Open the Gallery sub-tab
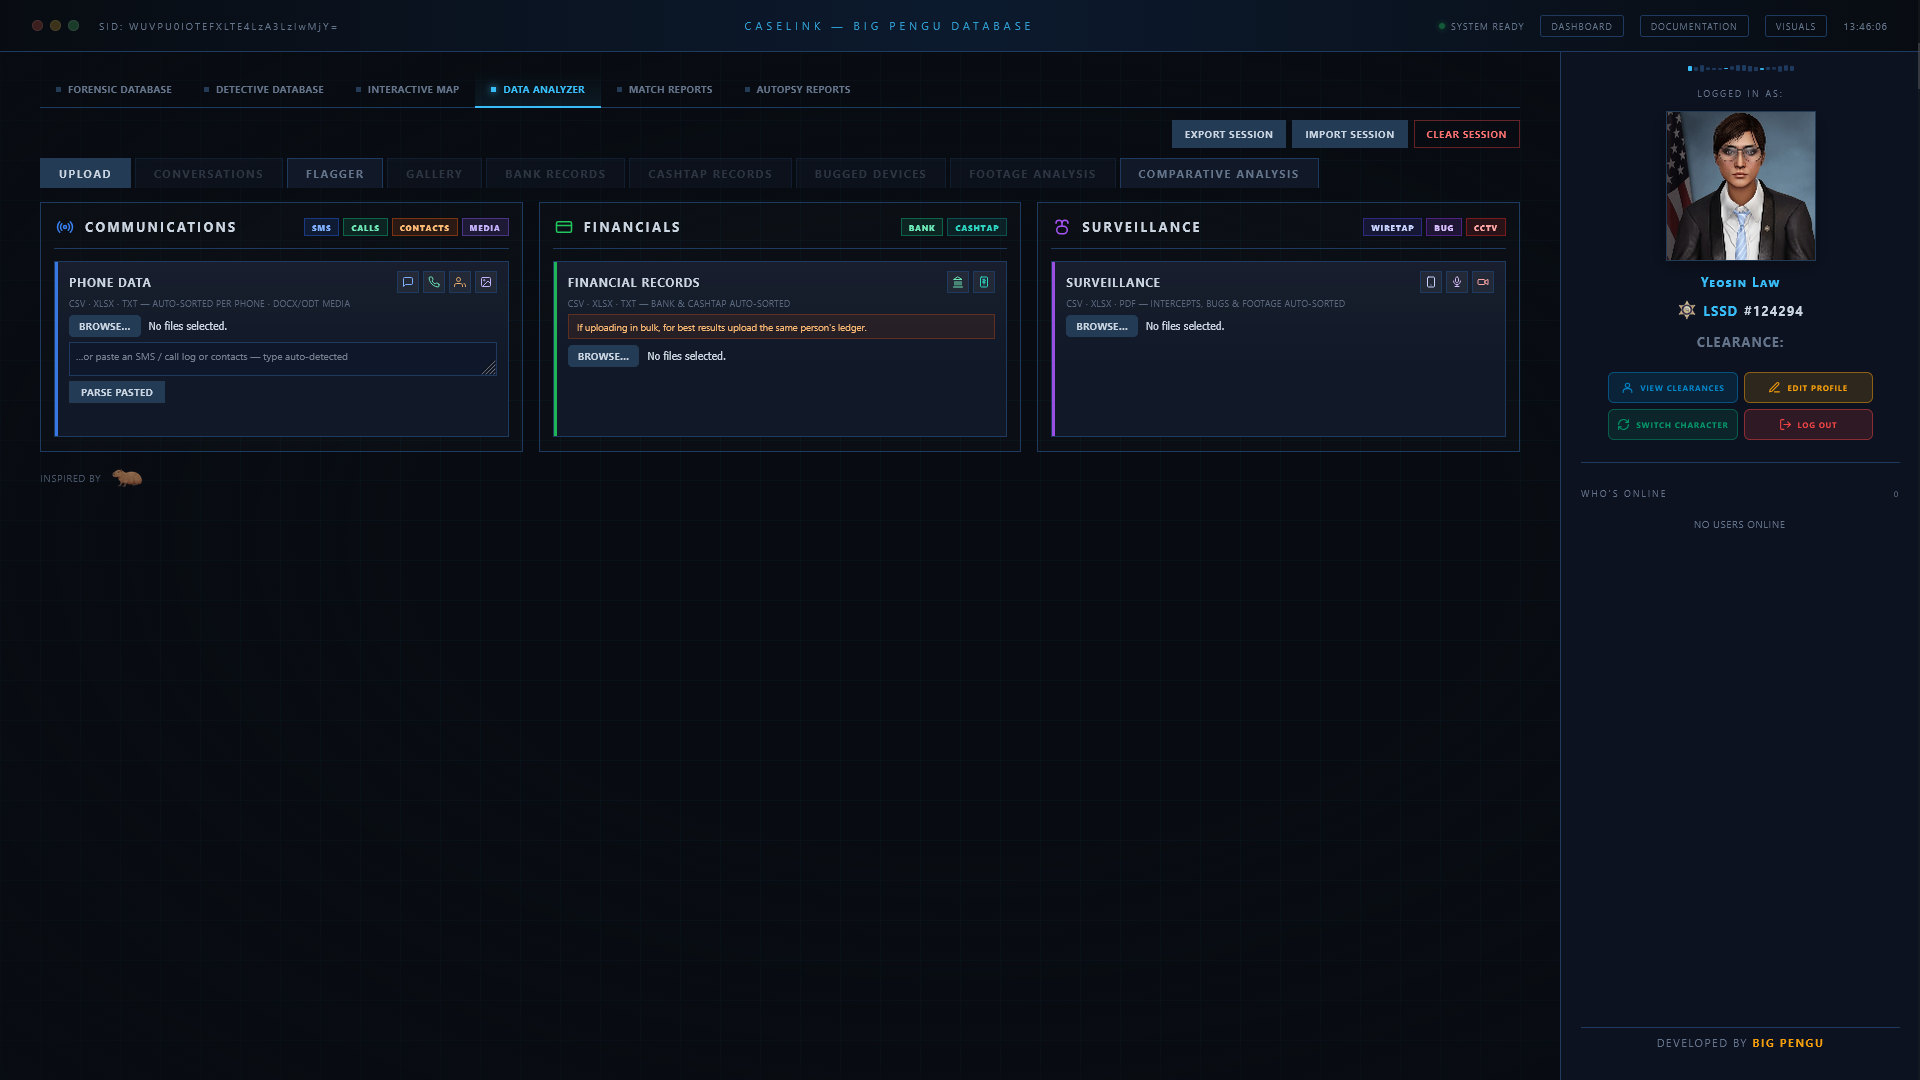1920x1080 pixels. coord(435,174)
